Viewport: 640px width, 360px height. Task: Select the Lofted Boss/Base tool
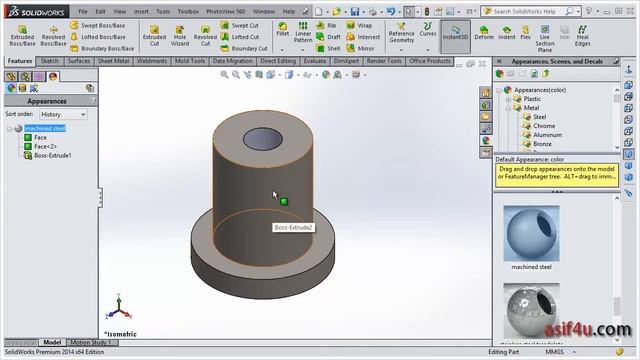click(x=98, y=37)
